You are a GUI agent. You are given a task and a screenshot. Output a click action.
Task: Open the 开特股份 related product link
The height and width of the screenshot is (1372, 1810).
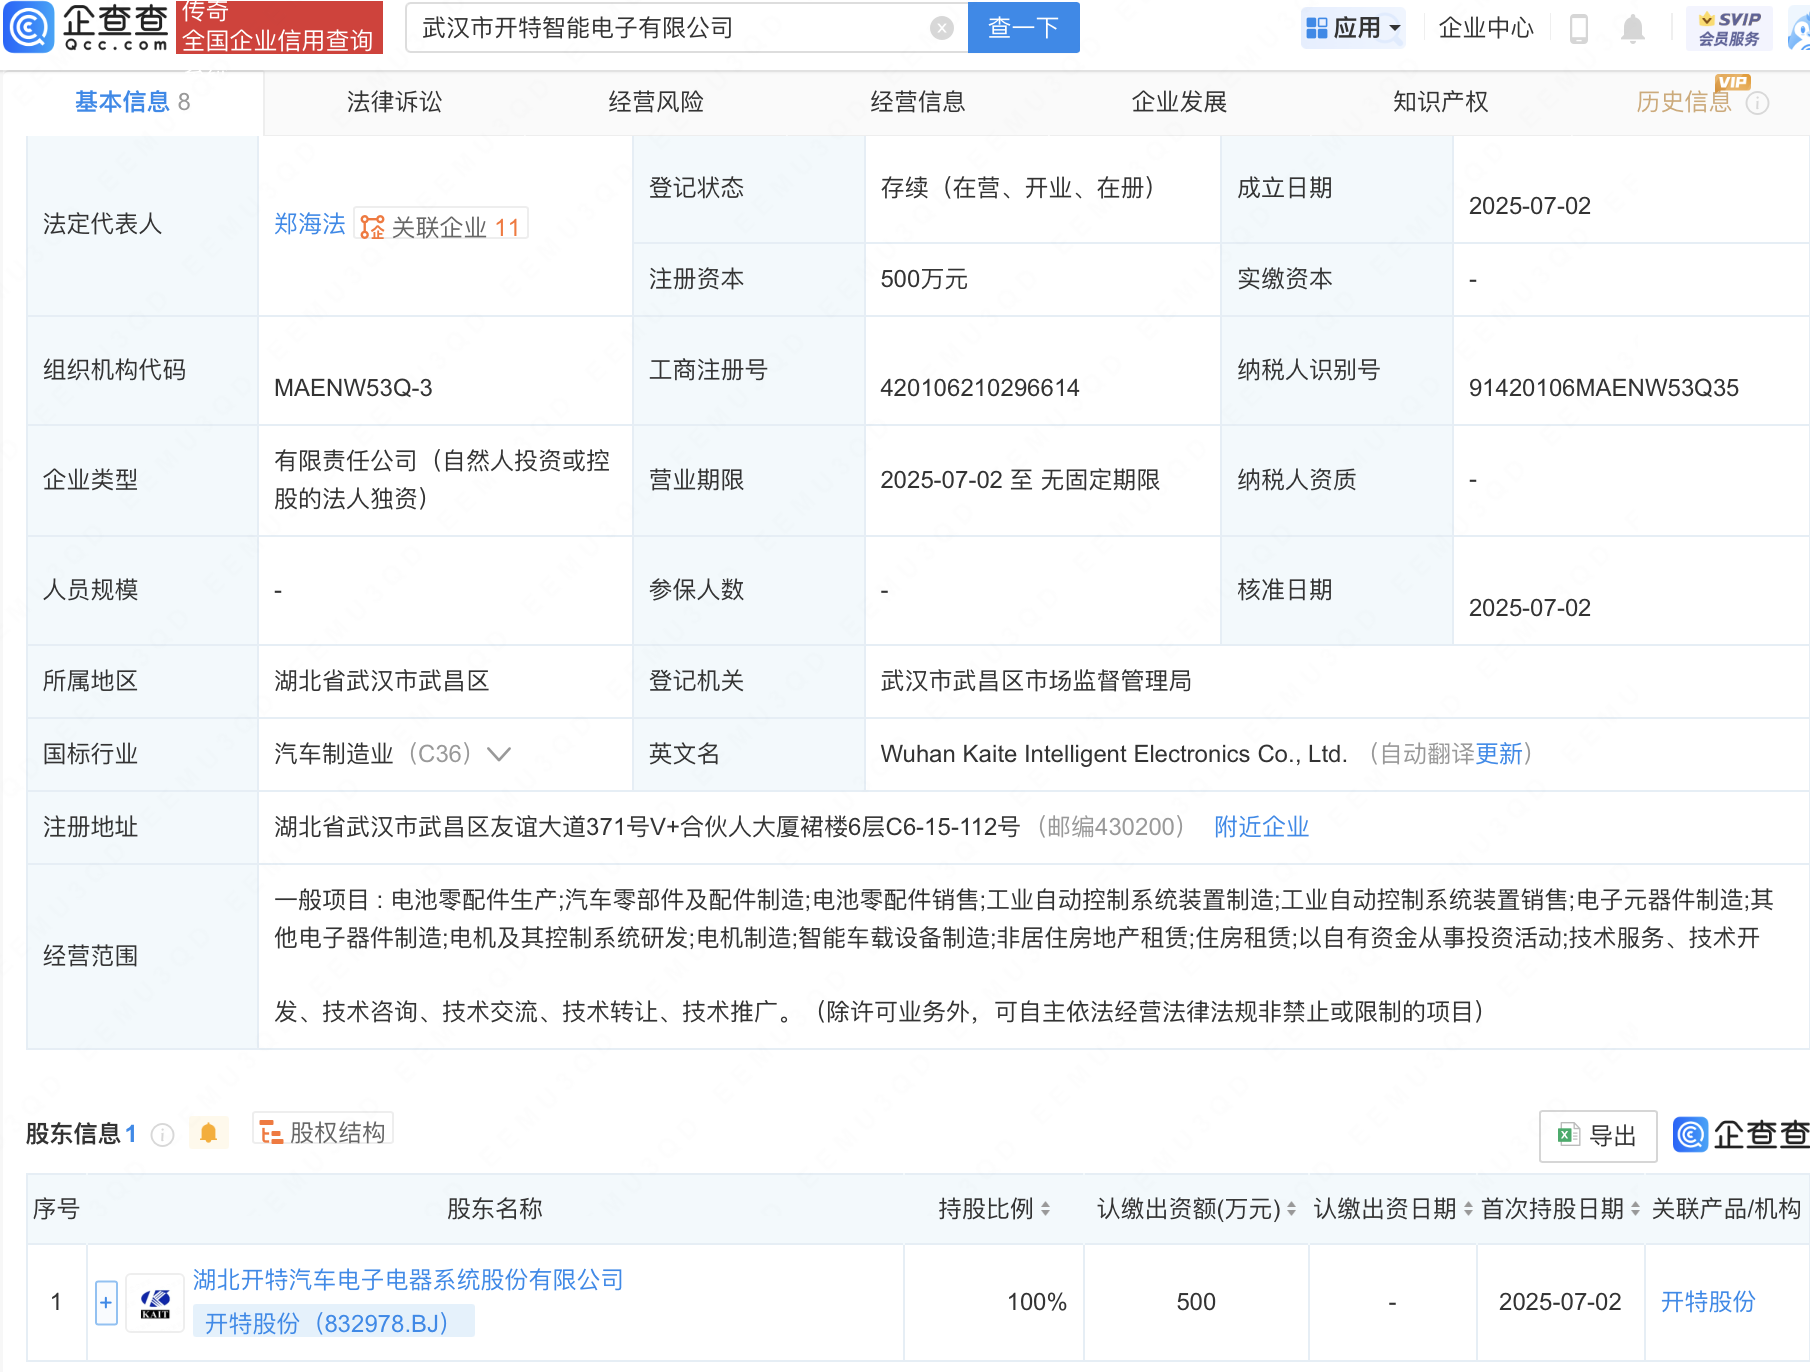click(1708, 1302)
